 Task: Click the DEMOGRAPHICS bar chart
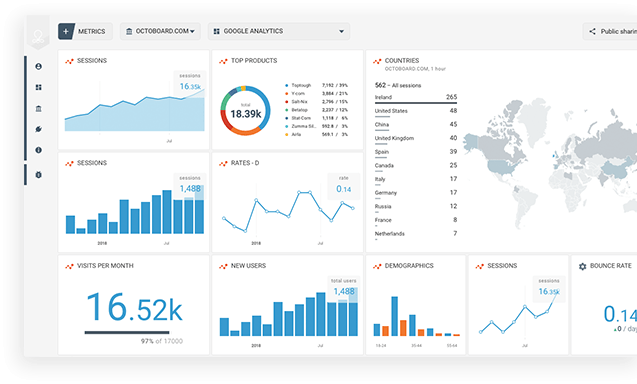coord(416,317)
